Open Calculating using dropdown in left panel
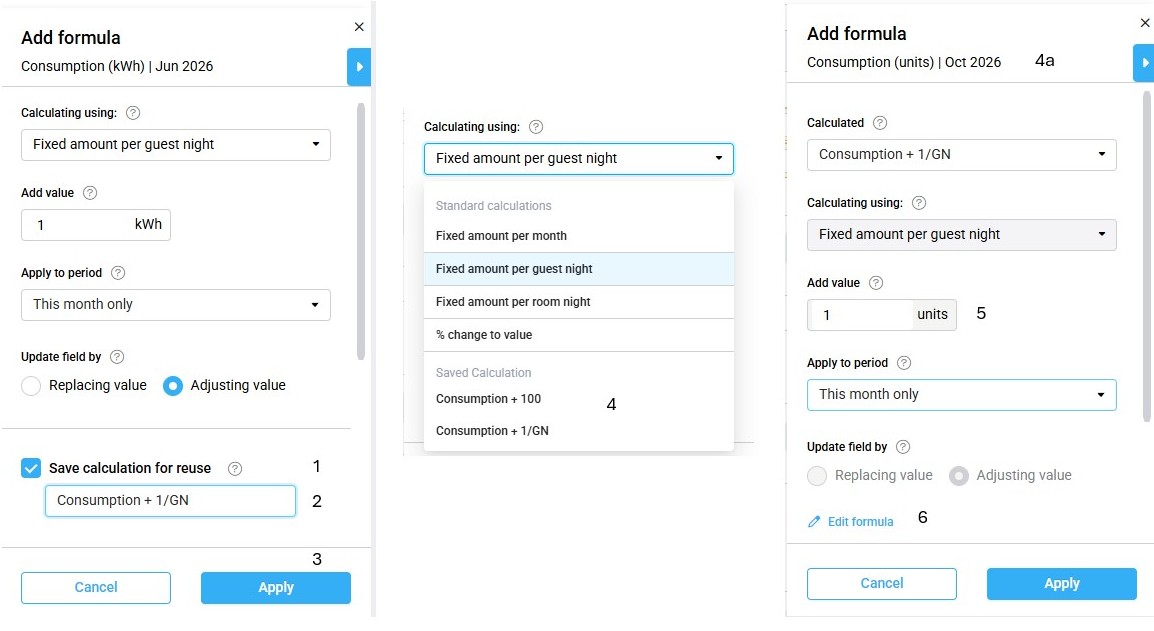The height and width of the screenshot is (631, 1154). [175, 145]
